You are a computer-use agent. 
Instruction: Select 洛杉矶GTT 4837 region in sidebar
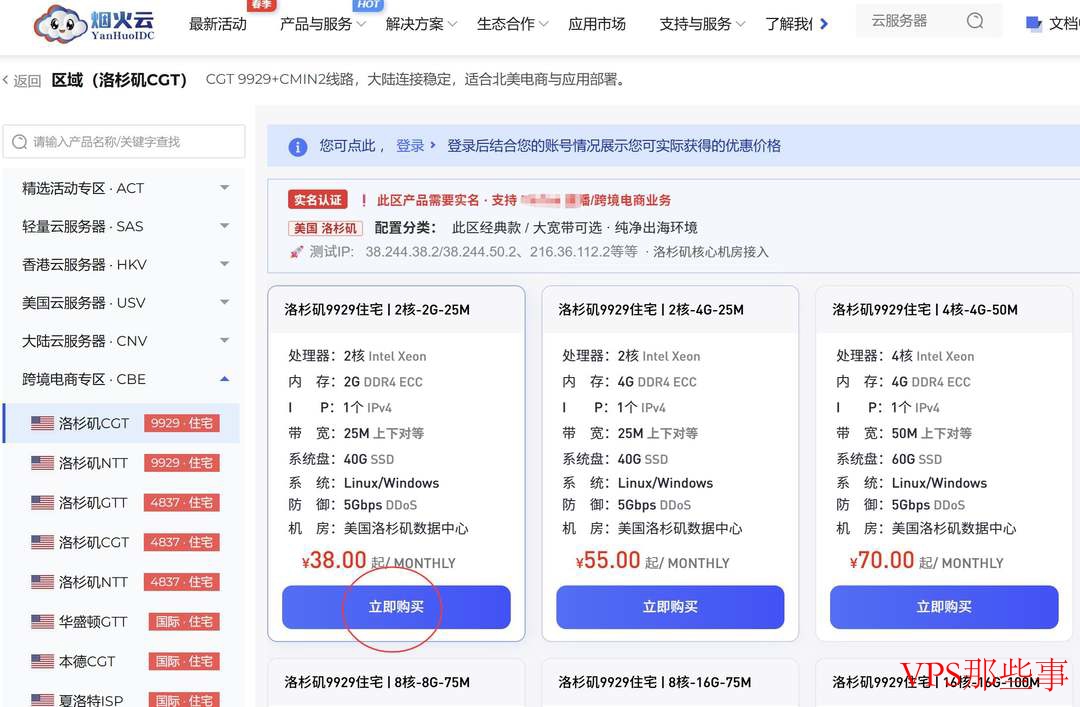122,503
